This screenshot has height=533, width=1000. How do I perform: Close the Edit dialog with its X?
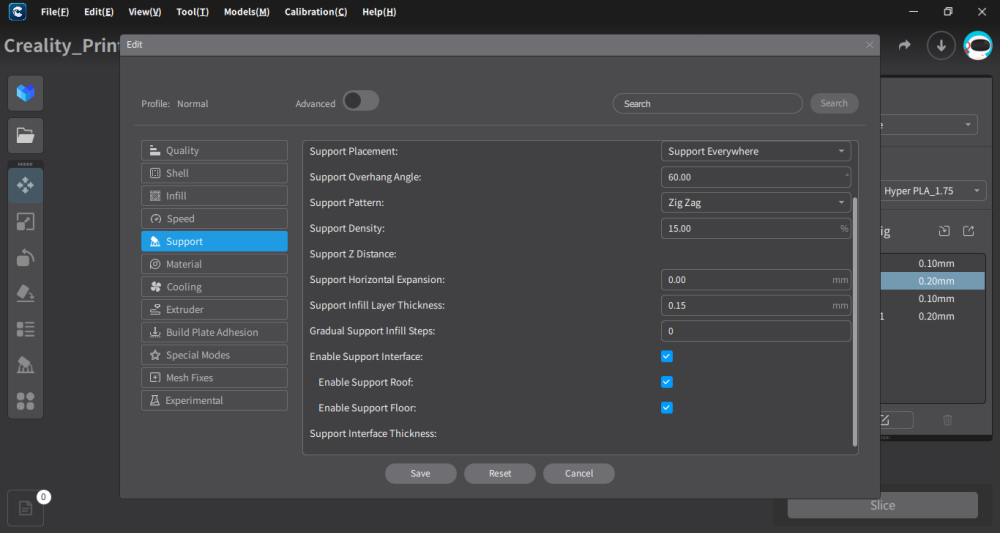tap(869, 45)
